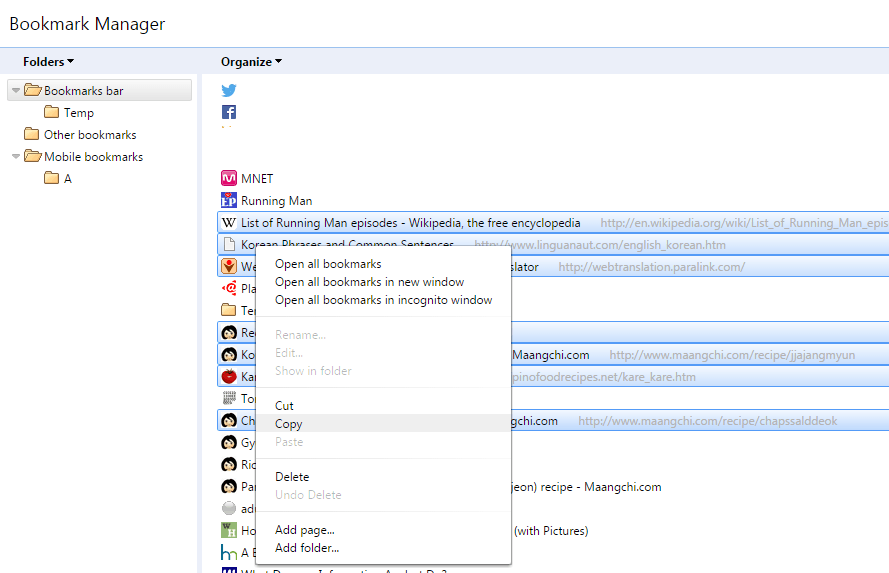889x573 pixels.
Task: Click the 'jeon) recipe - Maangchi.com' text
Action: [x=586, y=487]
